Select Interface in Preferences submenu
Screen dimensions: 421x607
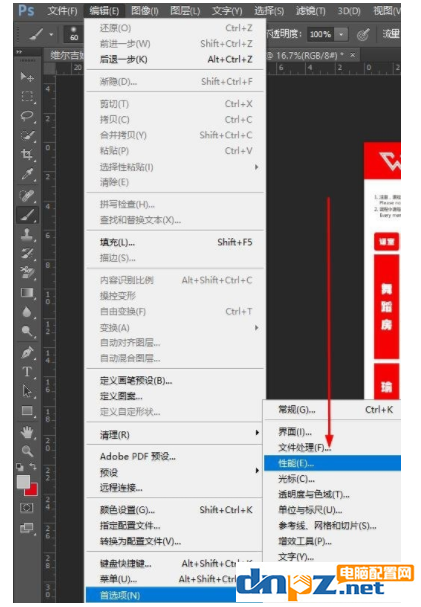pyautogui.click(x=332, y=432)
